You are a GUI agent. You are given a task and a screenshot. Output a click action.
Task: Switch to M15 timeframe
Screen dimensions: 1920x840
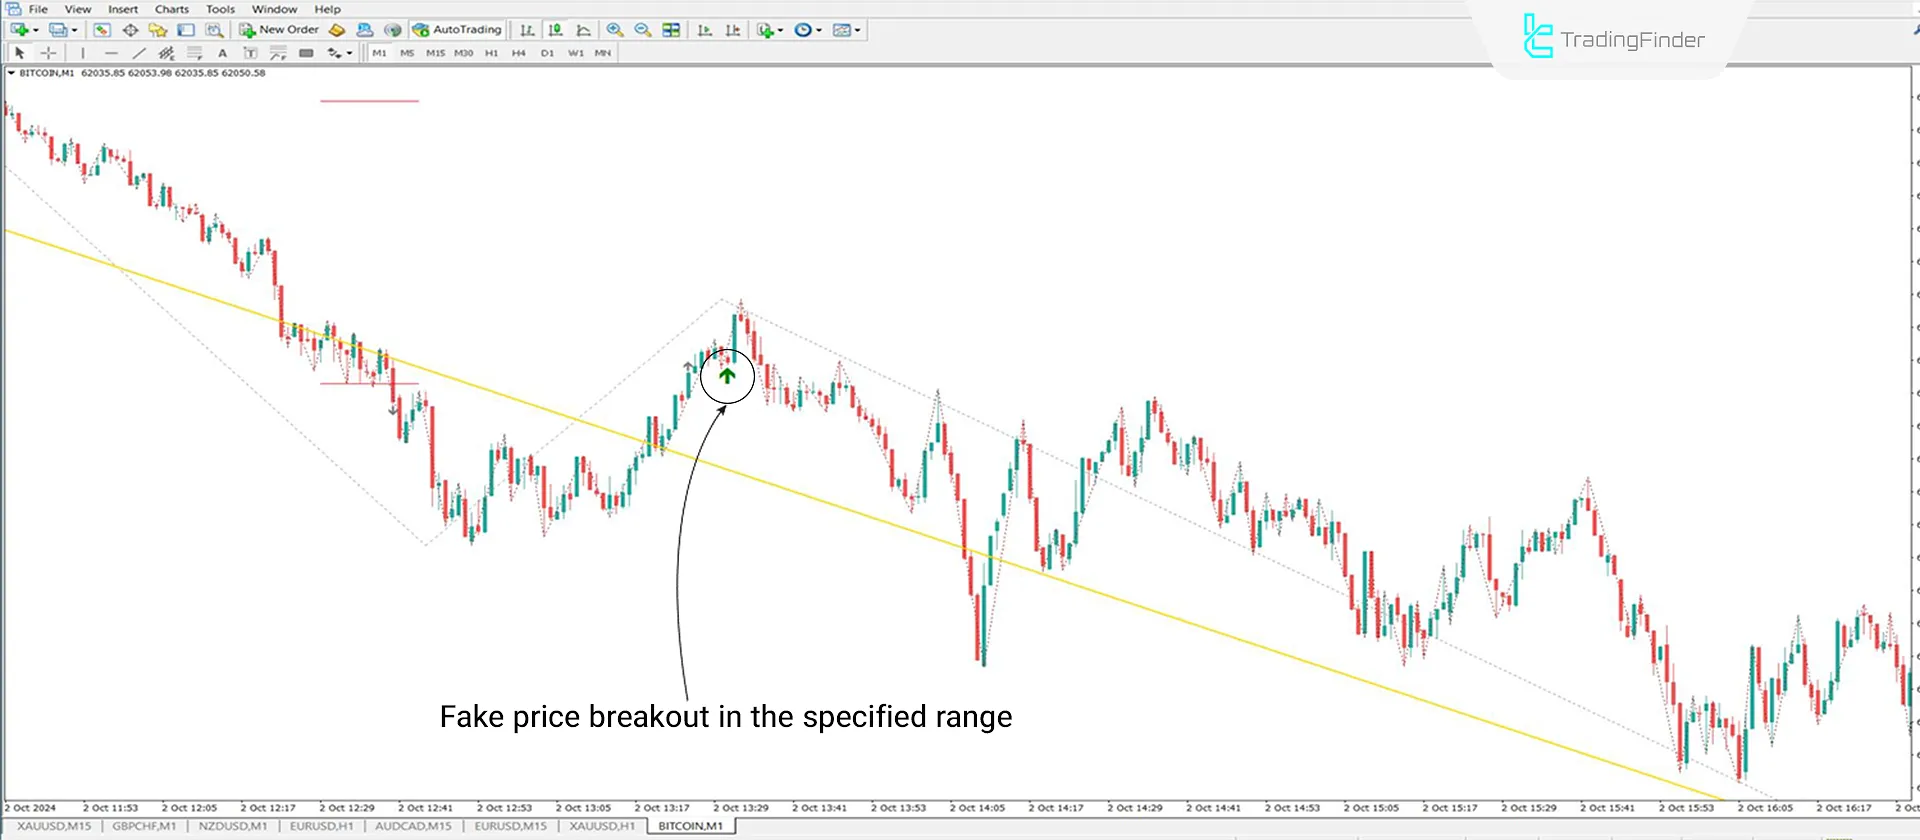[435, 53]
